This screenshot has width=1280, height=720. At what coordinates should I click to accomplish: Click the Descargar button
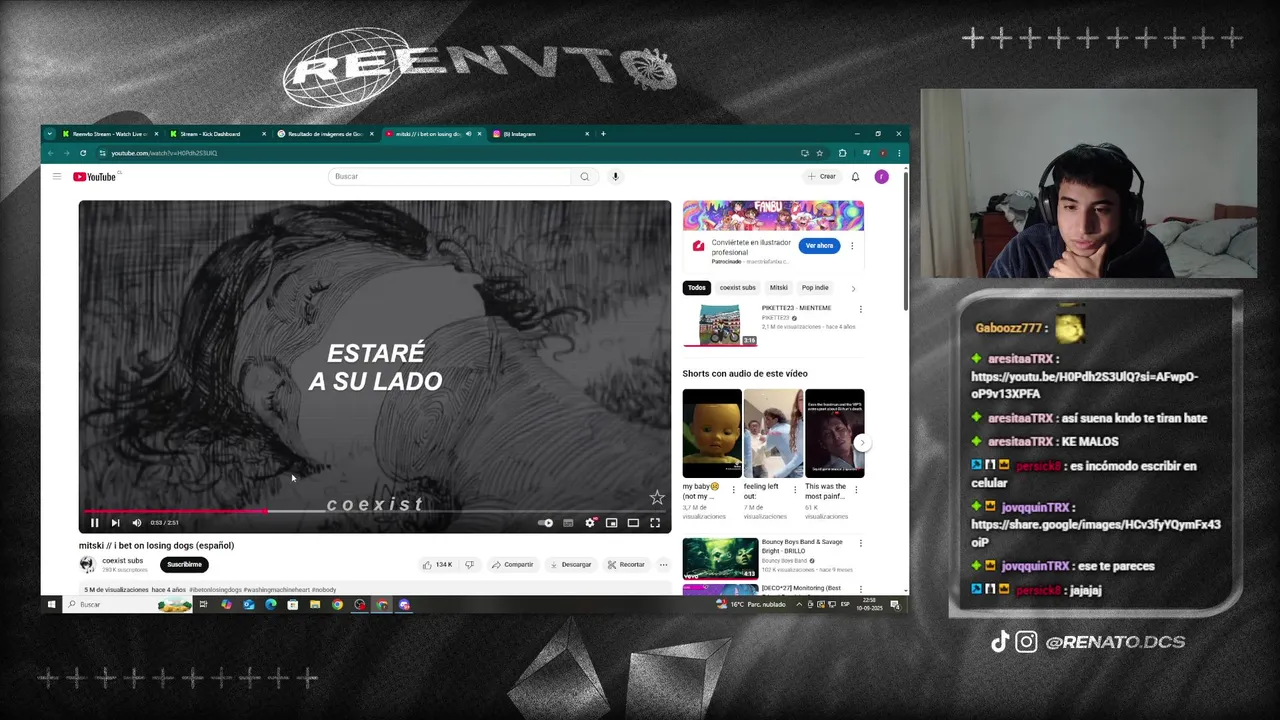pos(570,564)
